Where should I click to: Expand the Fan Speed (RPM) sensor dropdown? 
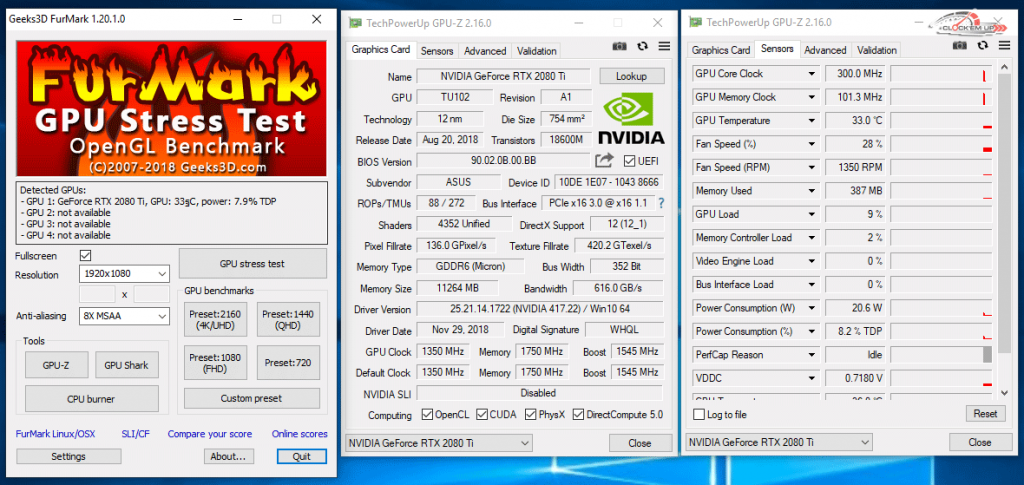[x=812, y=168]
